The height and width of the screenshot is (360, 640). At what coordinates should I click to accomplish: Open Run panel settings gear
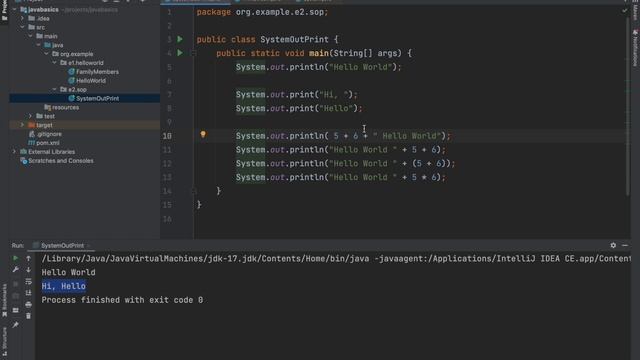[x=613, y=245]
